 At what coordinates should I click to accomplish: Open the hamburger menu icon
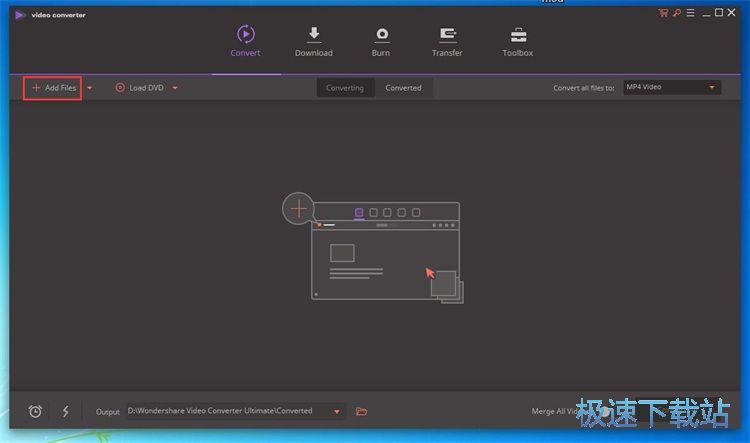point(690,13)
